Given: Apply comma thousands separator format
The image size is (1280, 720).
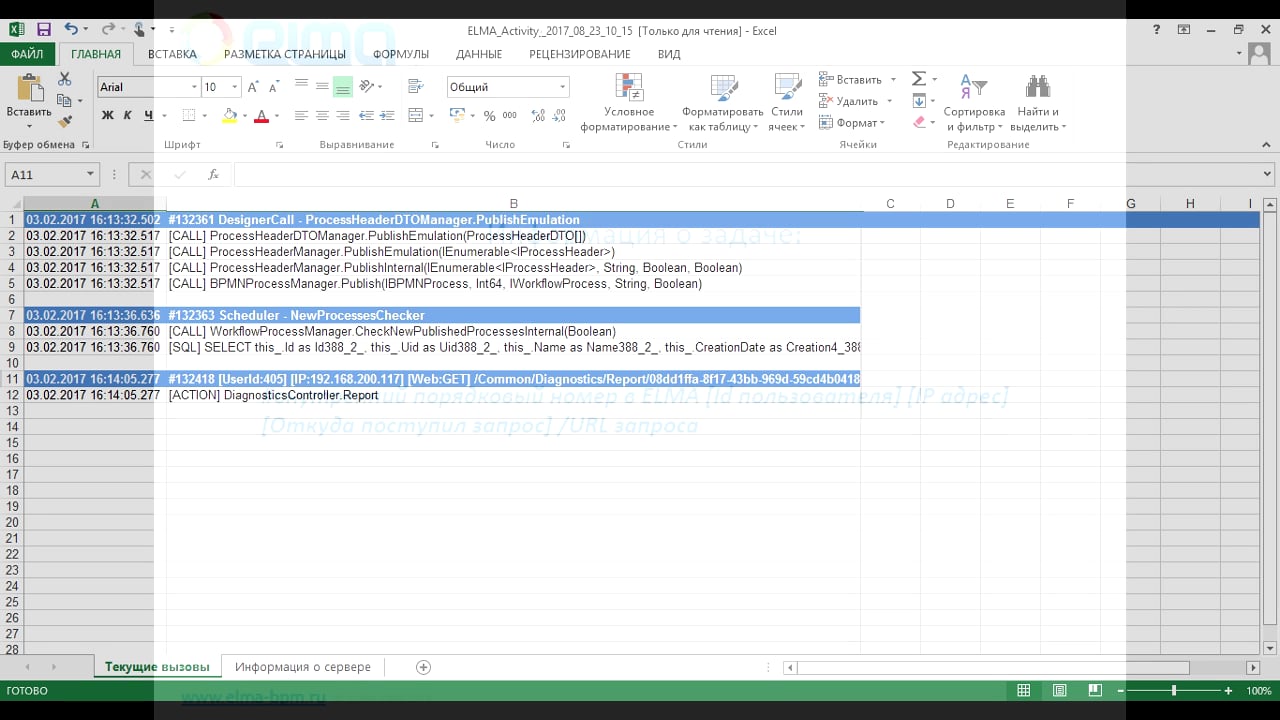Looking at the screenshot, I should coord(510,116).
